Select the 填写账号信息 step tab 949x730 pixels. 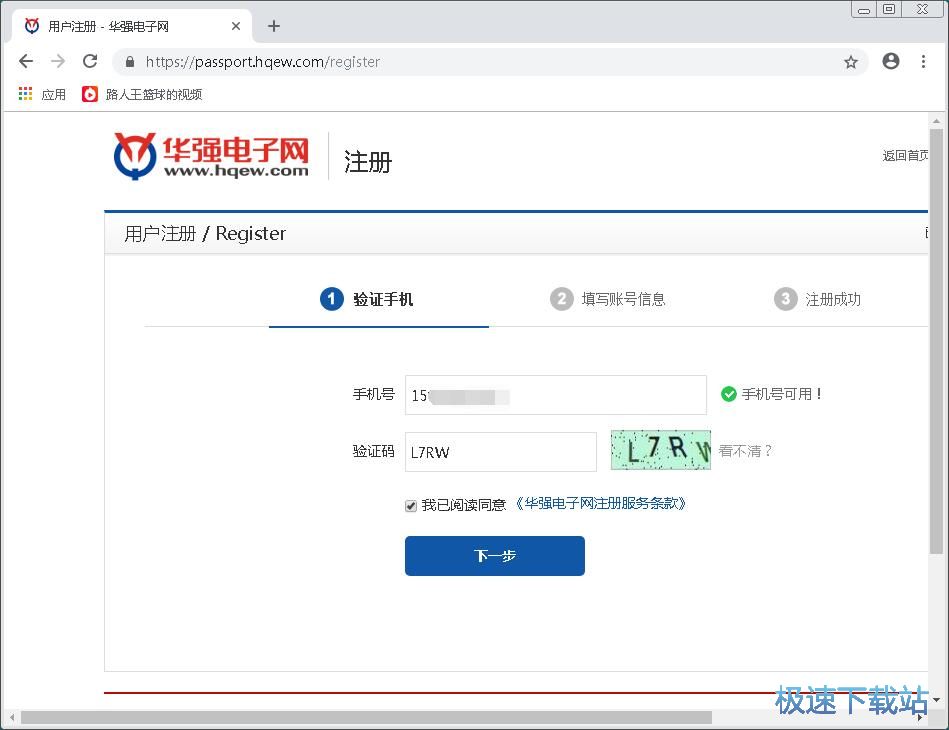coord(608,299)
